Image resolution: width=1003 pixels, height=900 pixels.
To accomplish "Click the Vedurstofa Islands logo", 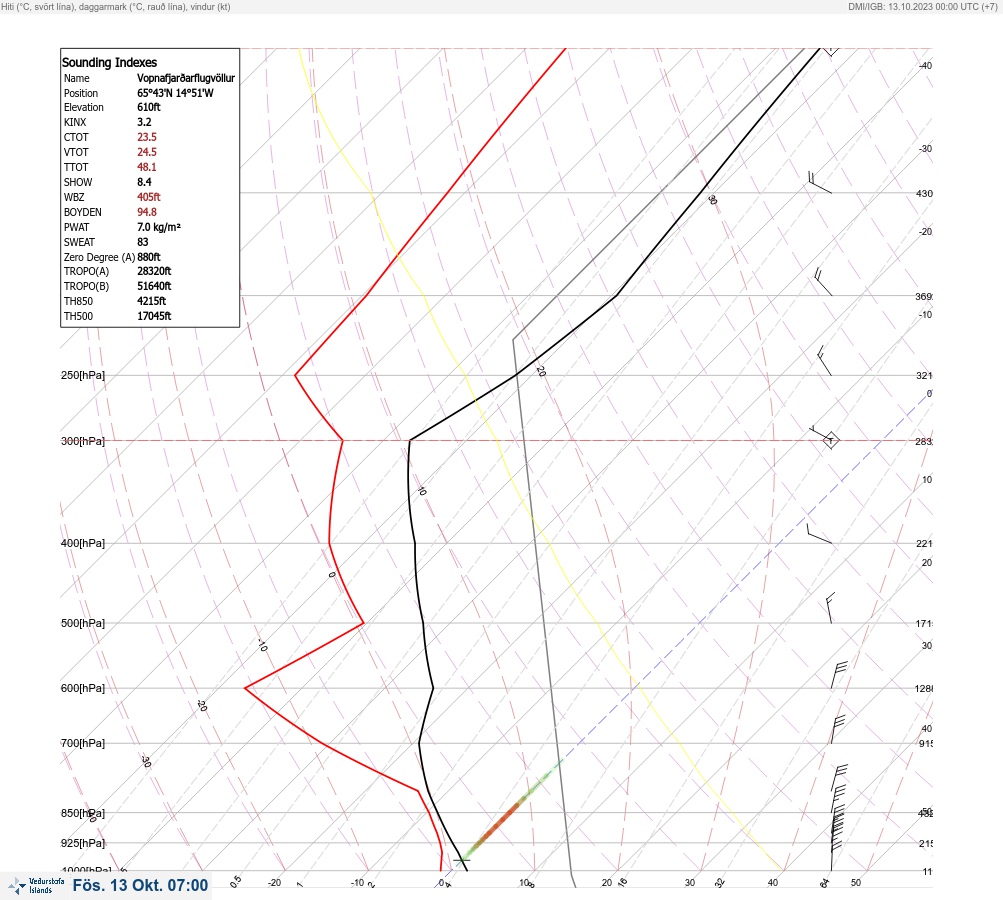I will (x=36, y=886).
